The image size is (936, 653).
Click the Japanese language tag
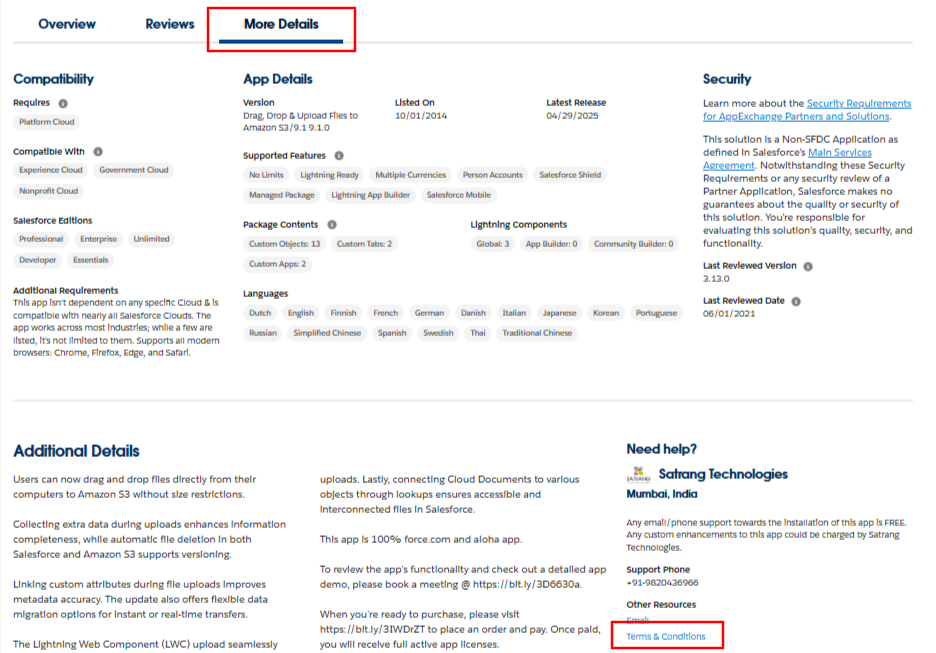[x=559, y=313]
